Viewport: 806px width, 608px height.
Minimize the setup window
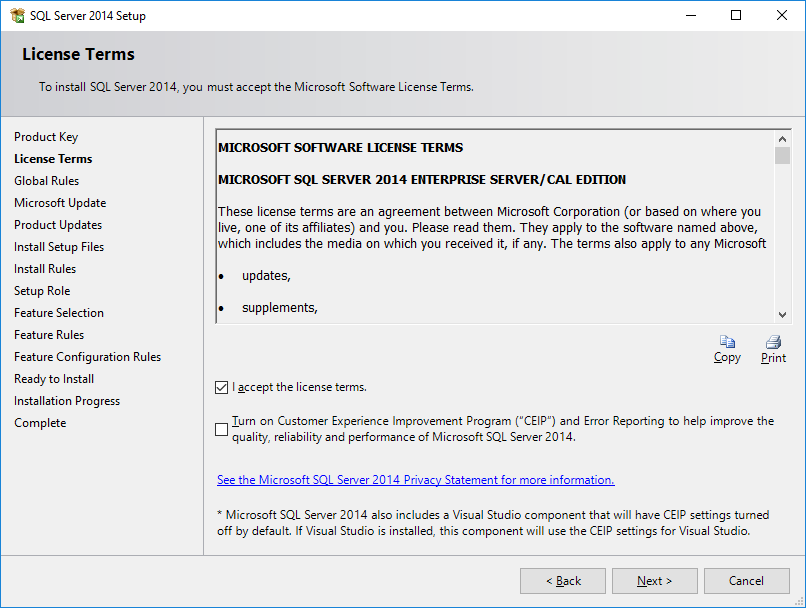point(691,15)
